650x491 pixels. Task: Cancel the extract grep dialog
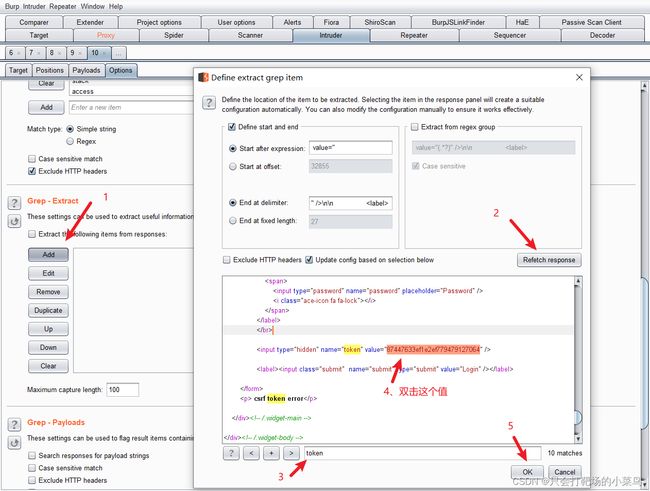565,472
